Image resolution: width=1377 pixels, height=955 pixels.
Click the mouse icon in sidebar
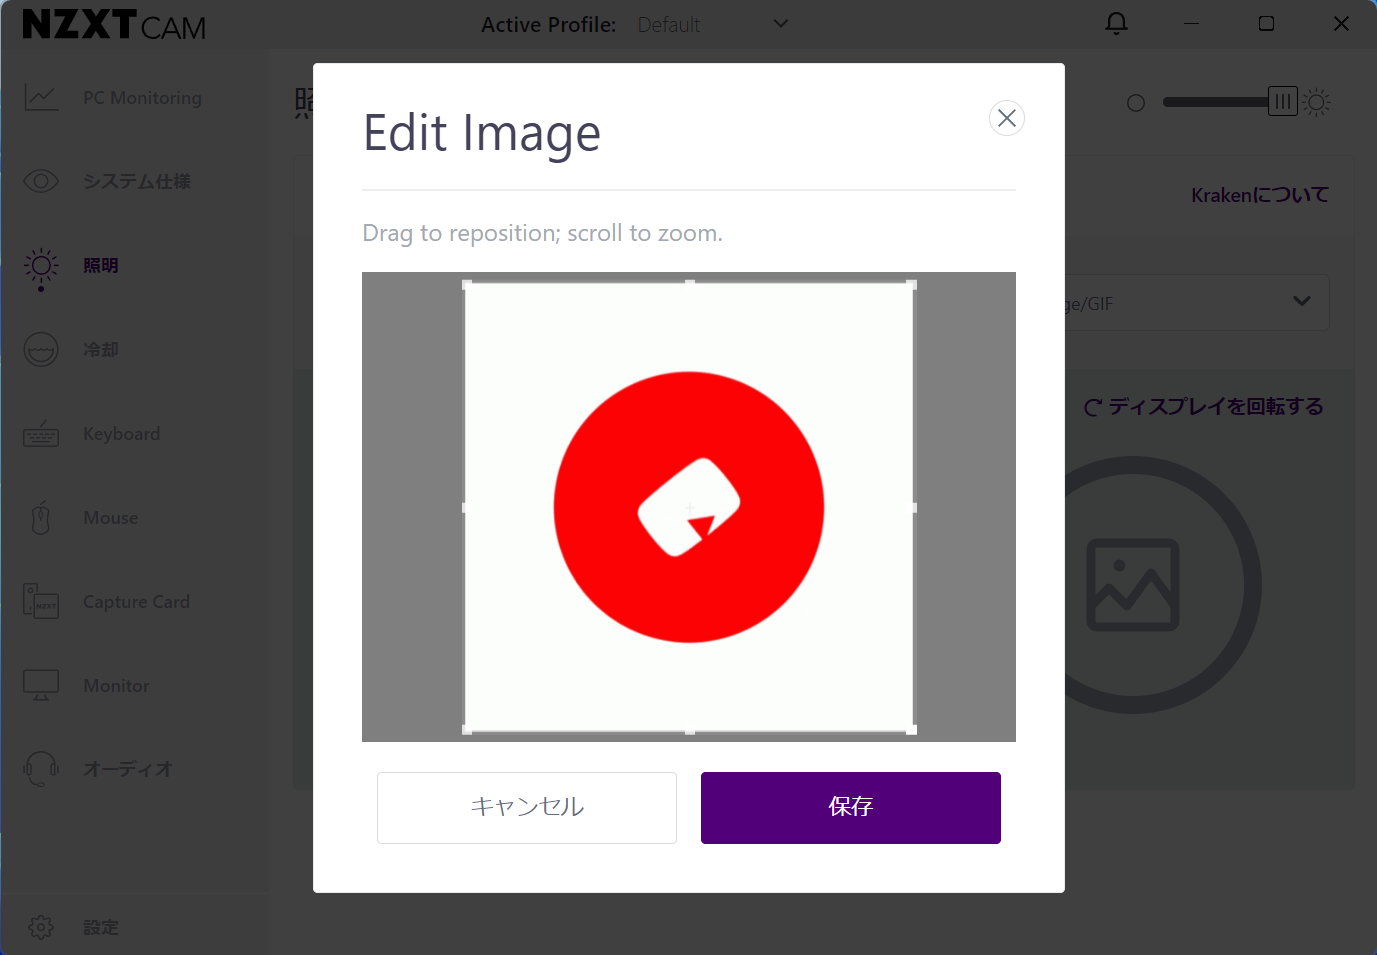point(41,518)
